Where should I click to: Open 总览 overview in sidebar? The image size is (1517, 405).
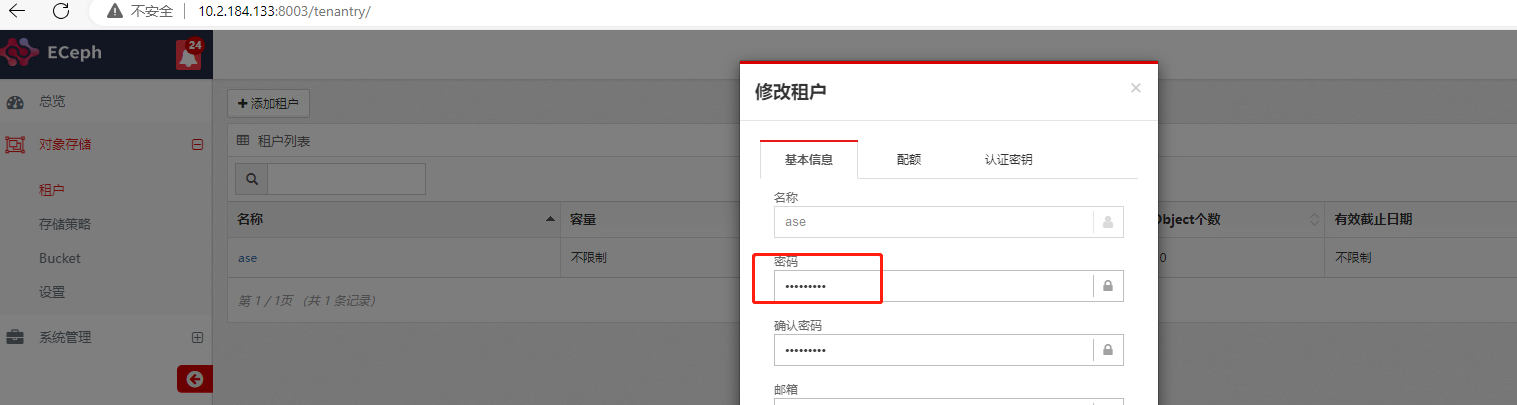tap(53, 101)
